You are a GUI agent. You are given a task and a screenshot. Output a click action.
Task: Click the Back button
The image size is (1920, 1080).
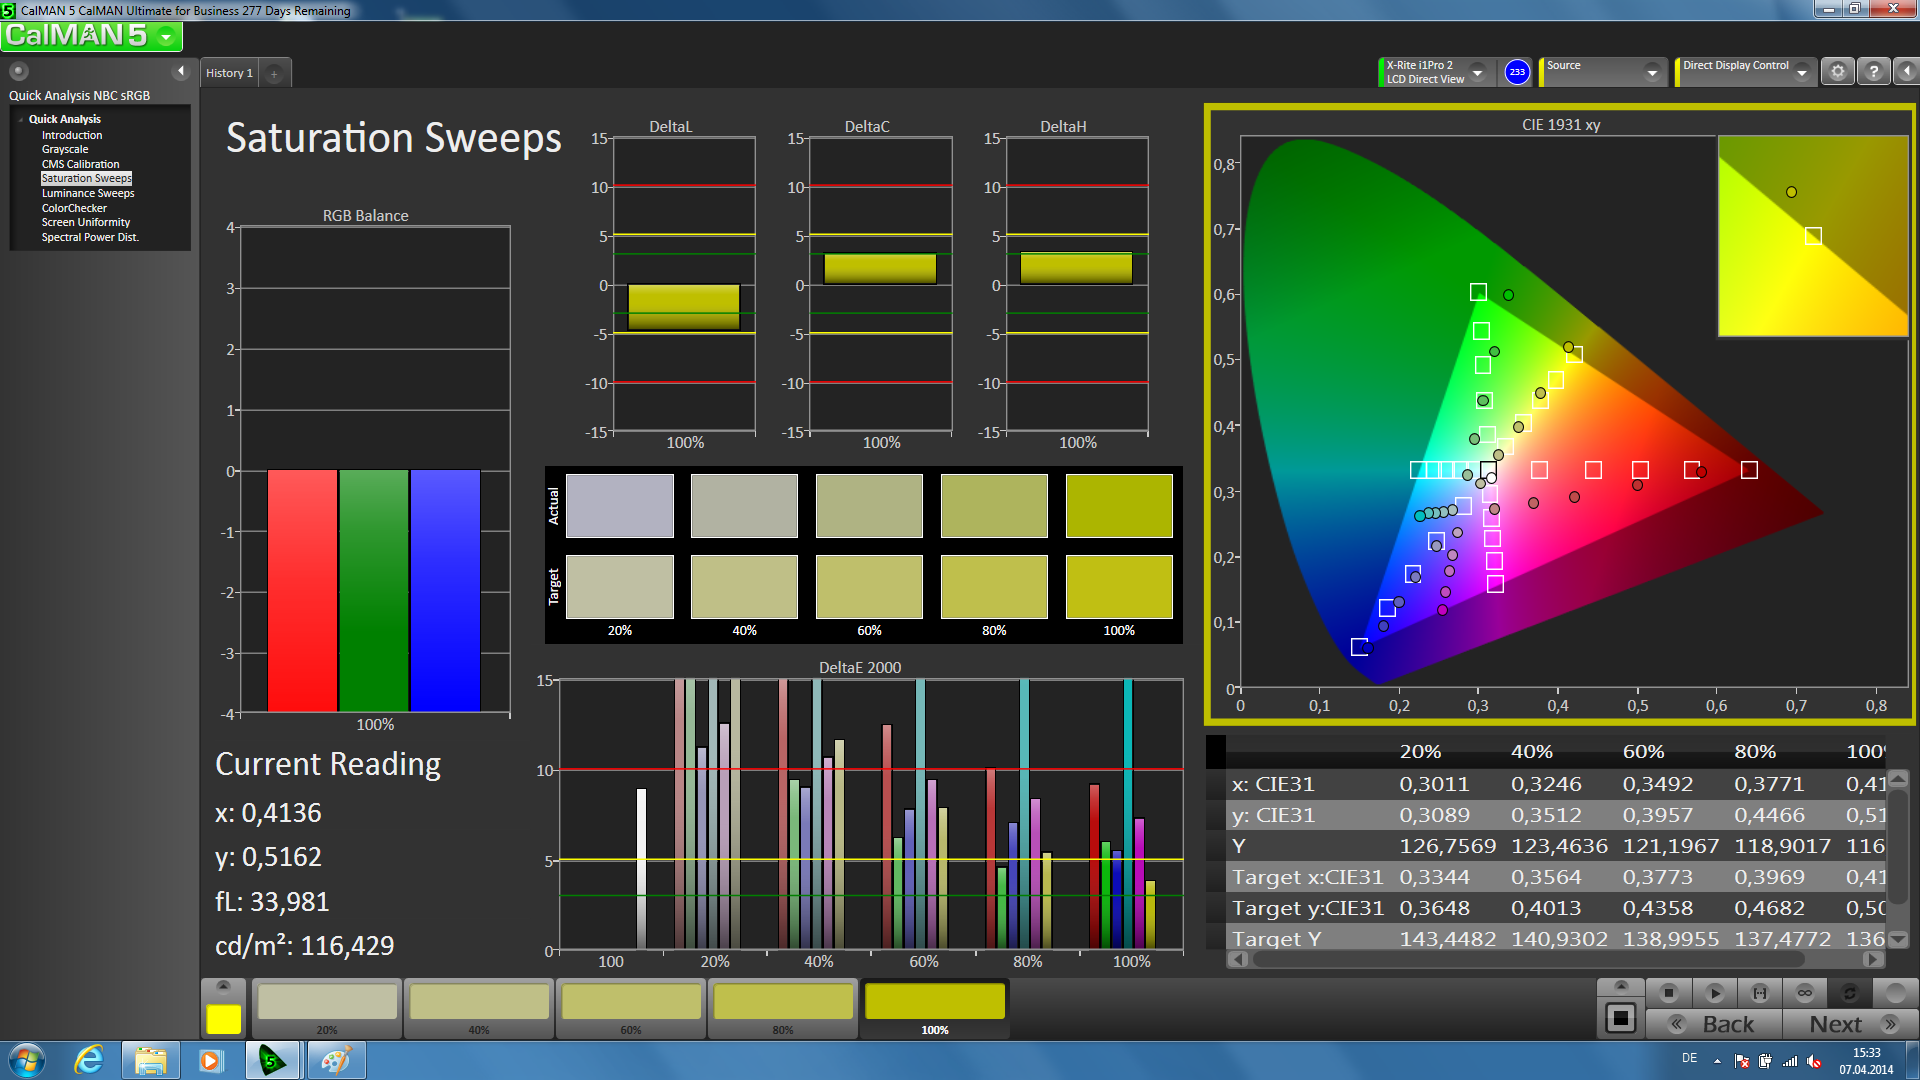(1715, 1024)
